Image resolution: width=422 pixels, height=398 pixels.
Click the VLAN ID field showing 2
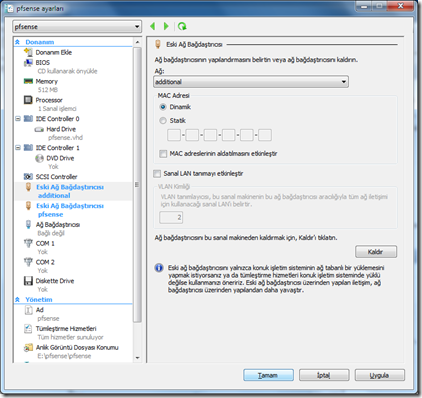[x=171, y=218]
